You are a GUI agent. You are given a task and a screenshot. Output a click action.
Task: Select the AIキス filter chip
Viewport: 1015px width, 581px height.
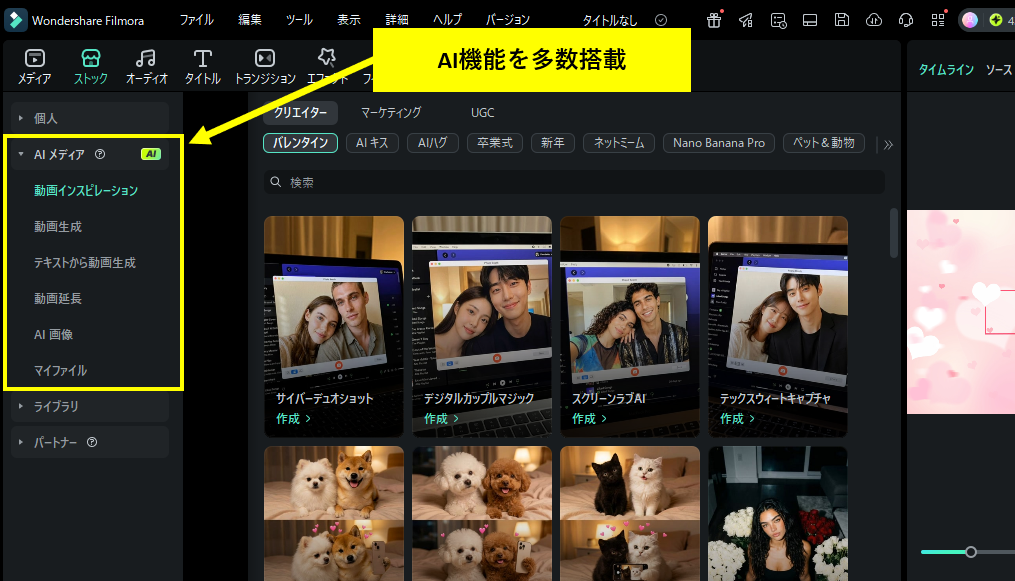click(373, 143)
